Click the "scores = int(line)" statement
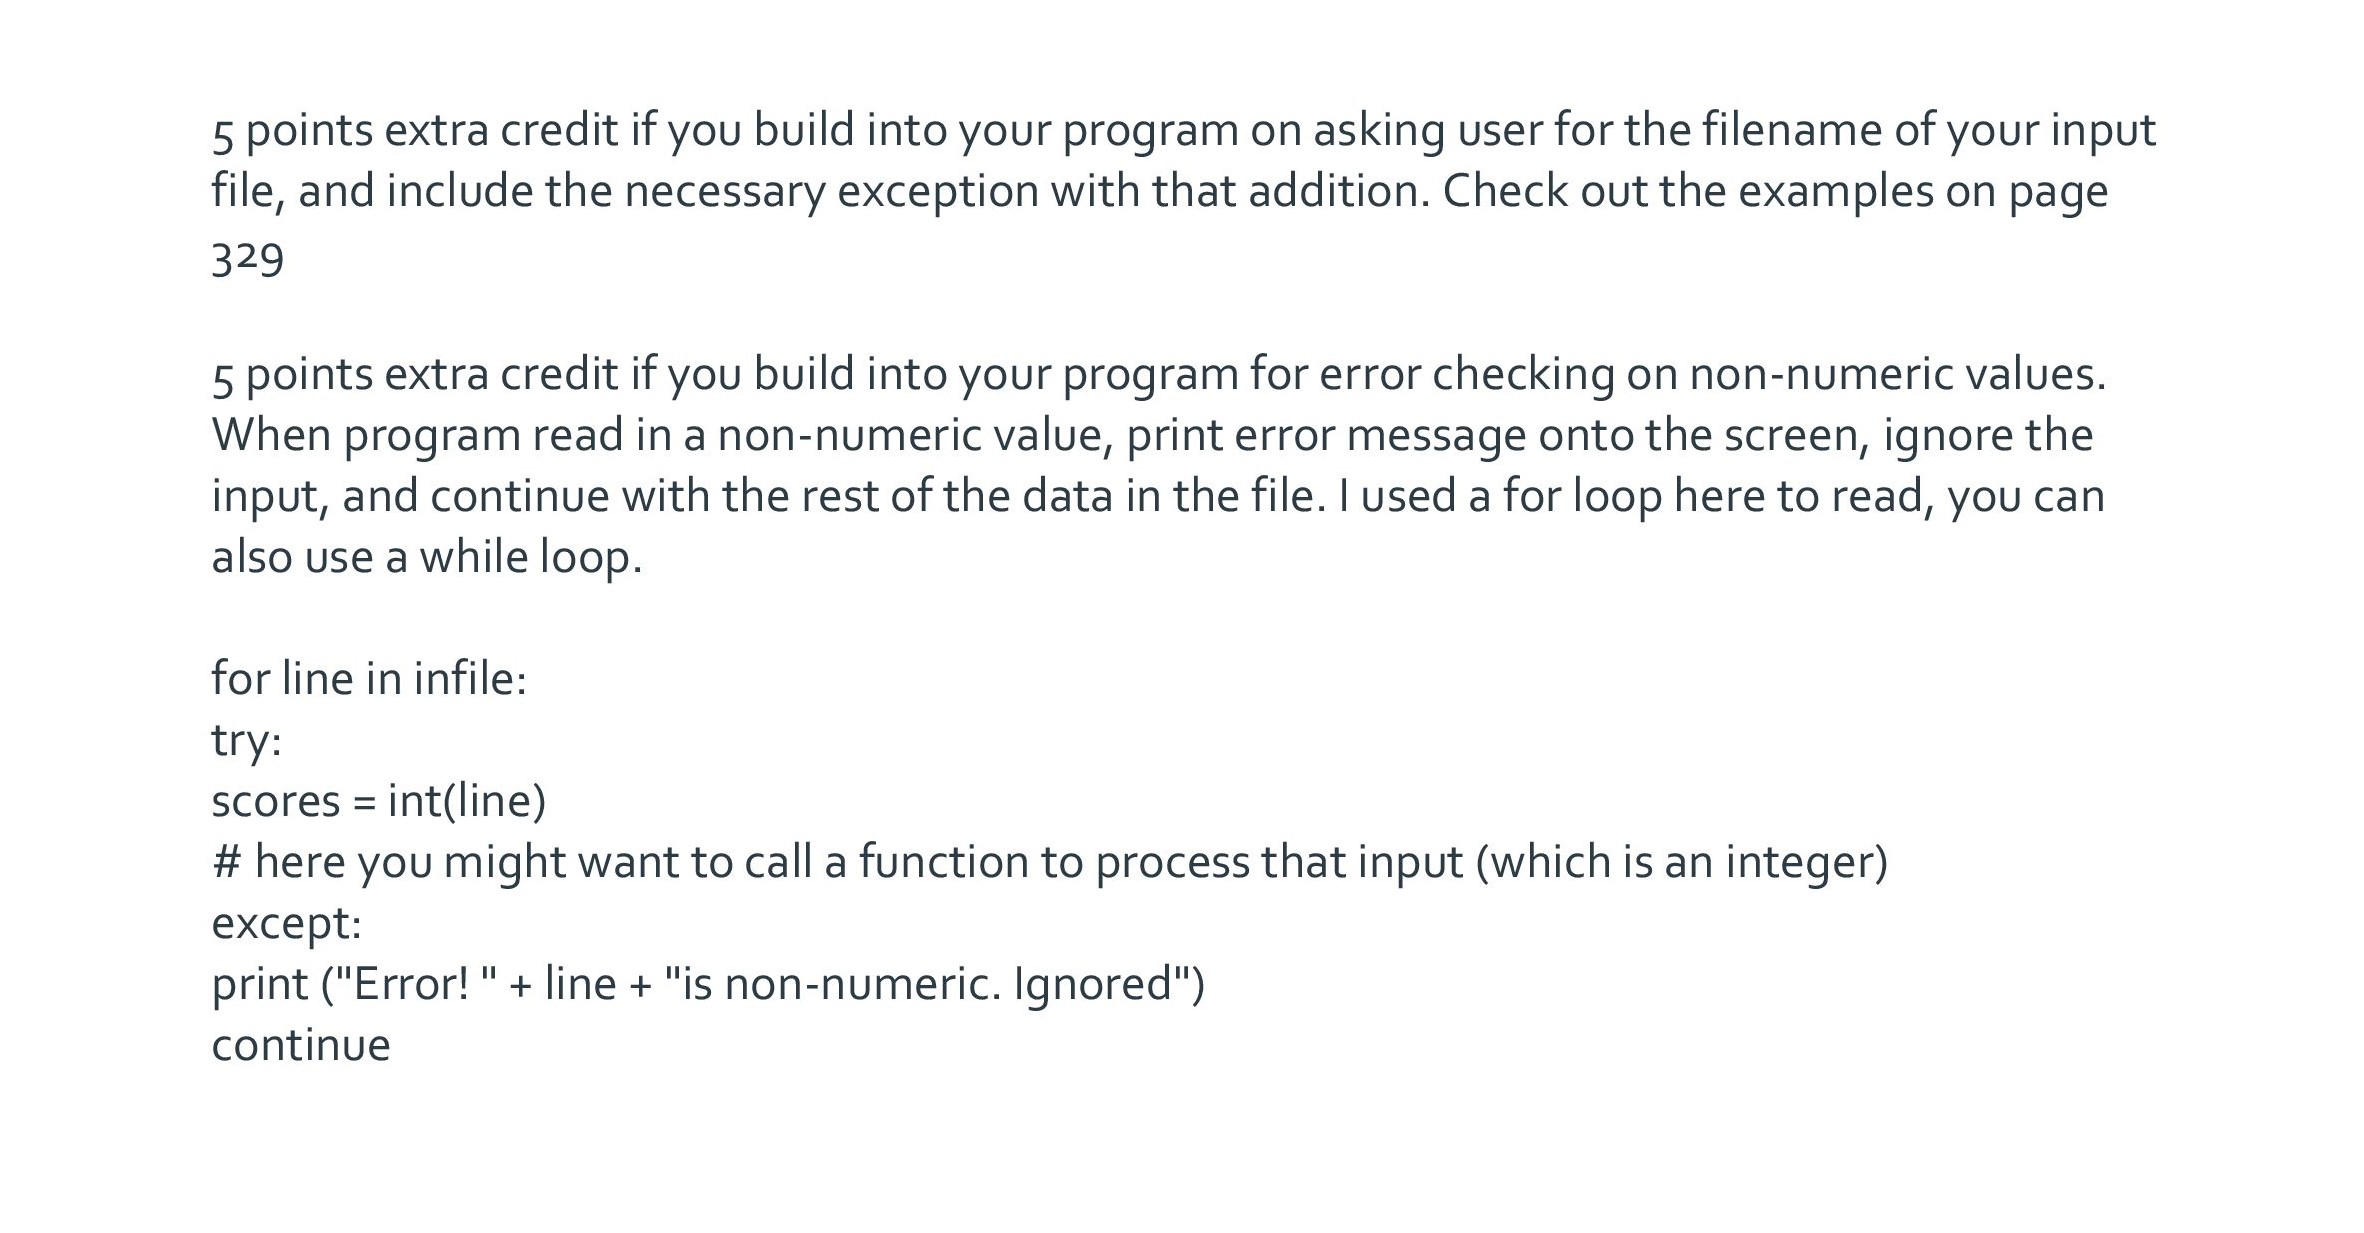This screenshot has width=2364, height=1233. pos(379,801)
